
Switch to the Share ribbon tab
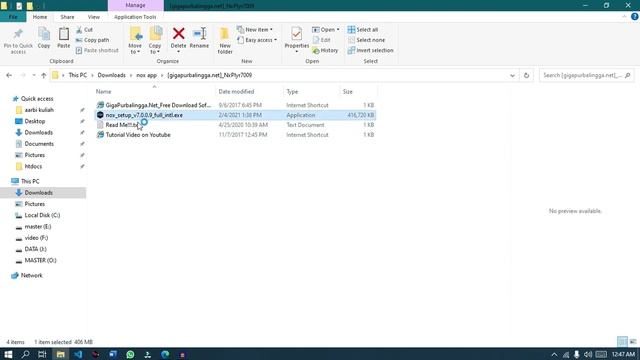click(x=67, y=17)
